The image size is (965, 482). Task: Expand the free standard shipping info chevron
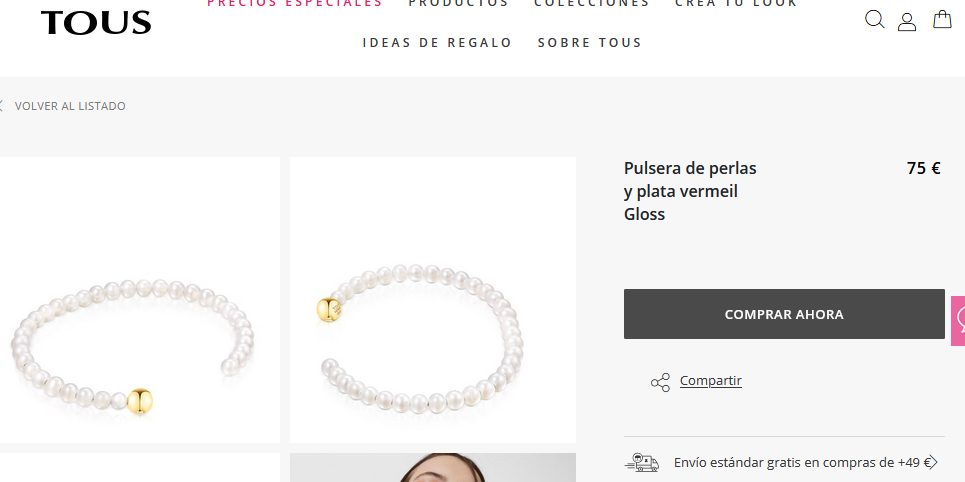[x=932, y=462]
